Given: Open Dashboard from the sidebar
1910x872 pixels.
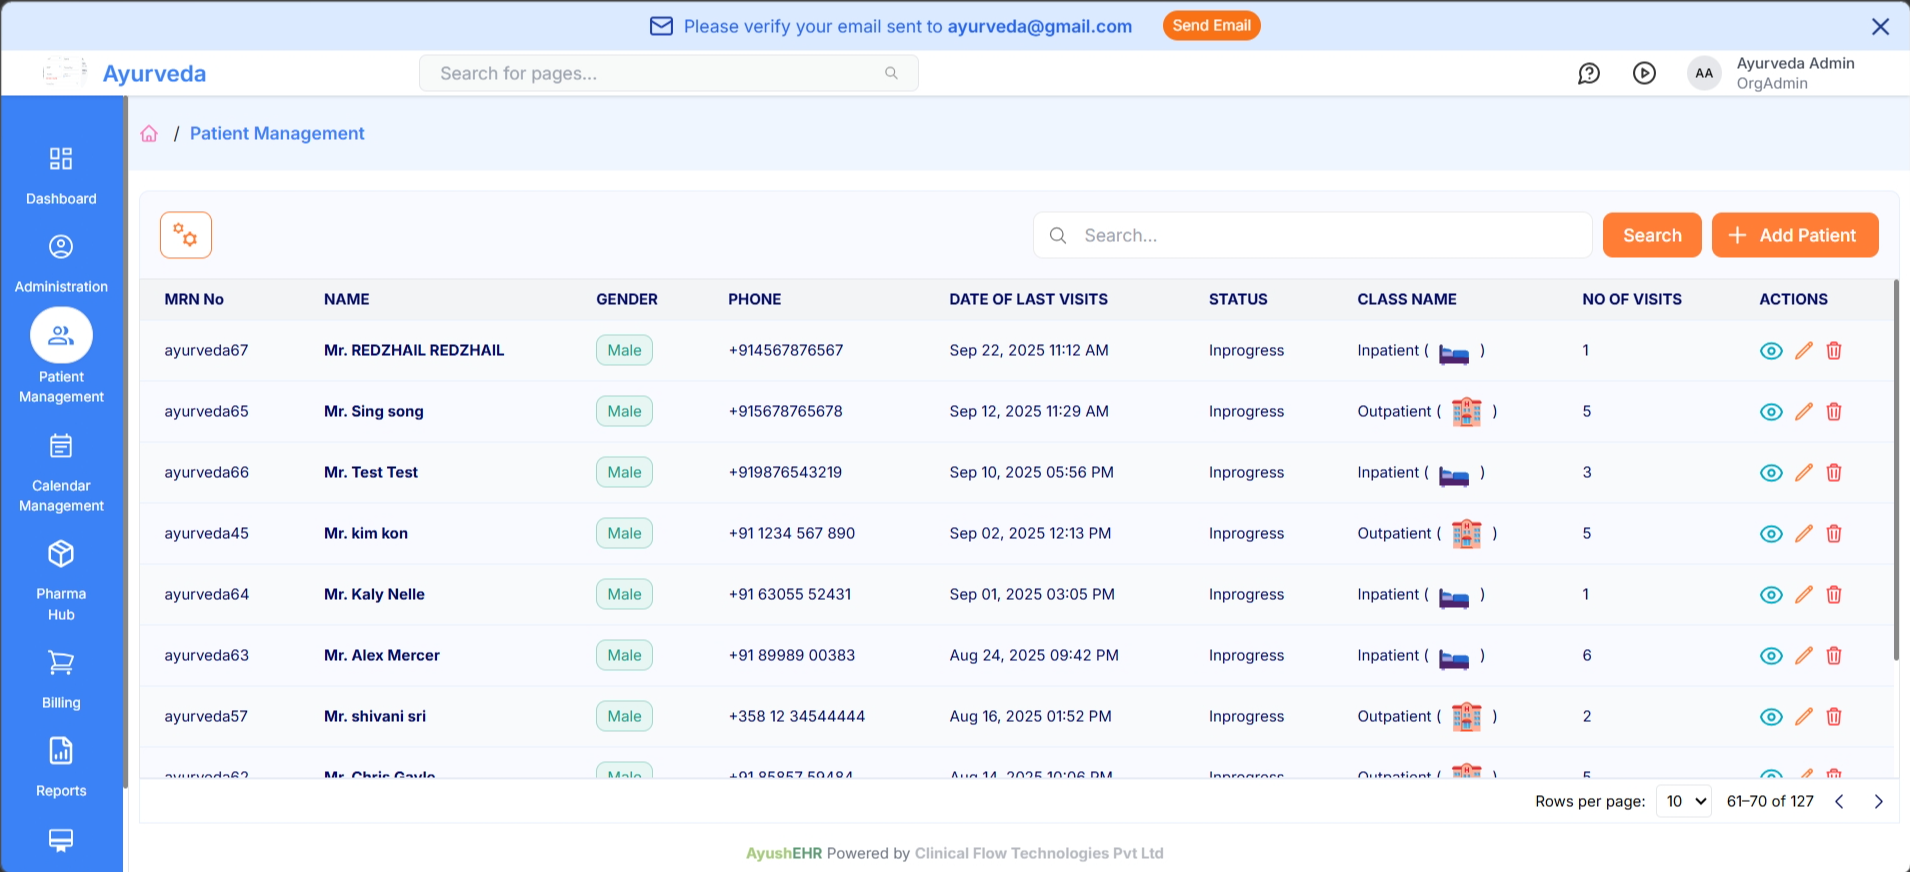Looking at the screenshot, I should pyautogui.click(x=61, y=175).
